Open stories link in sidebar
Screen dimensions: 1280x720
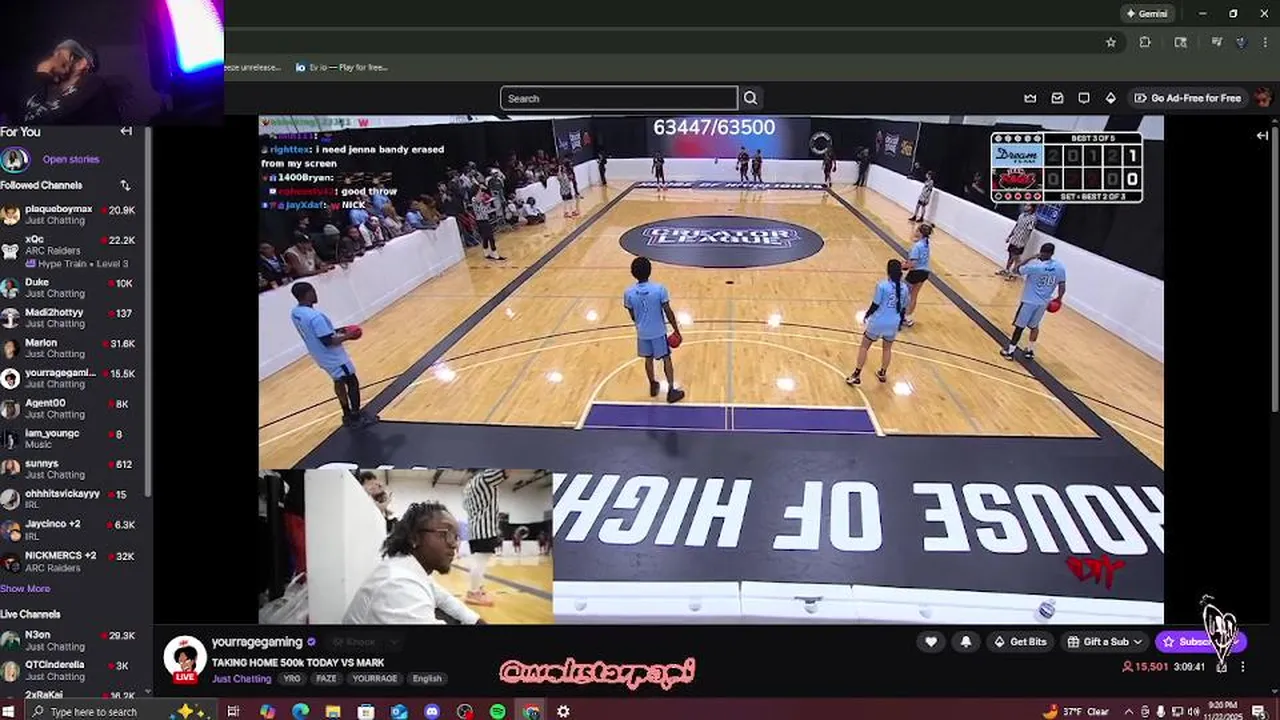(70, 159)
